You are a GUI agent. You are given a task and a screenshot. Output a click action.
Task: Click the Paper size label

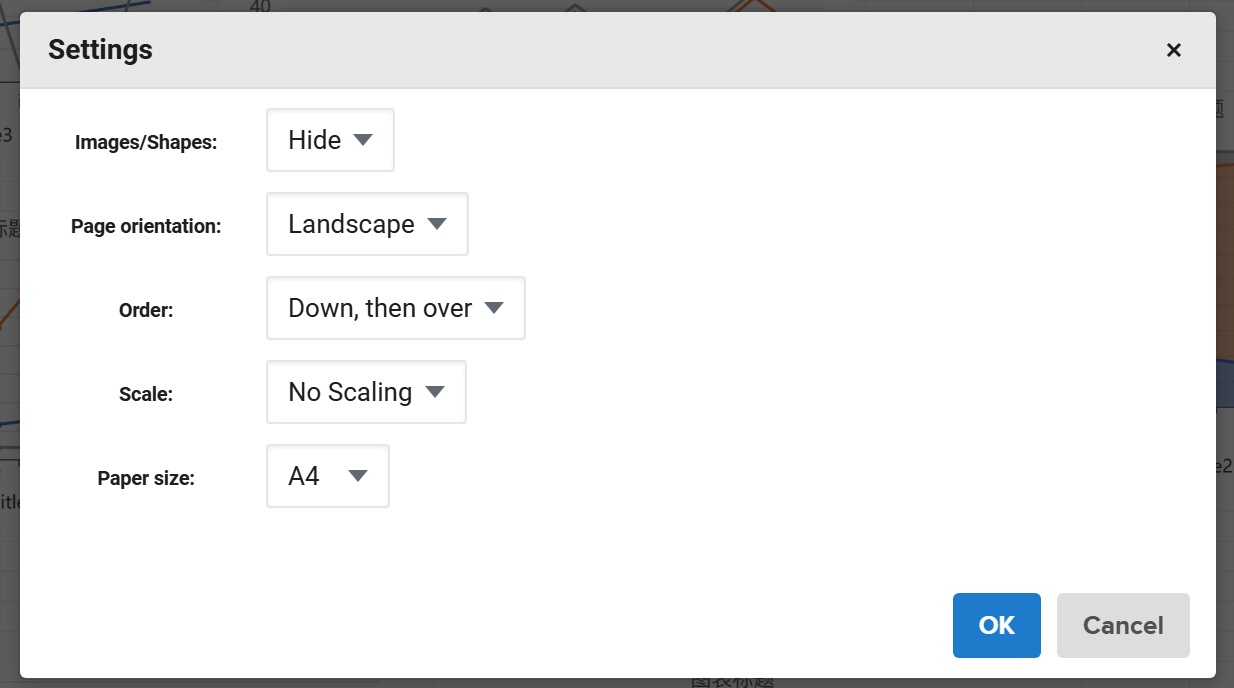point(146,478)
